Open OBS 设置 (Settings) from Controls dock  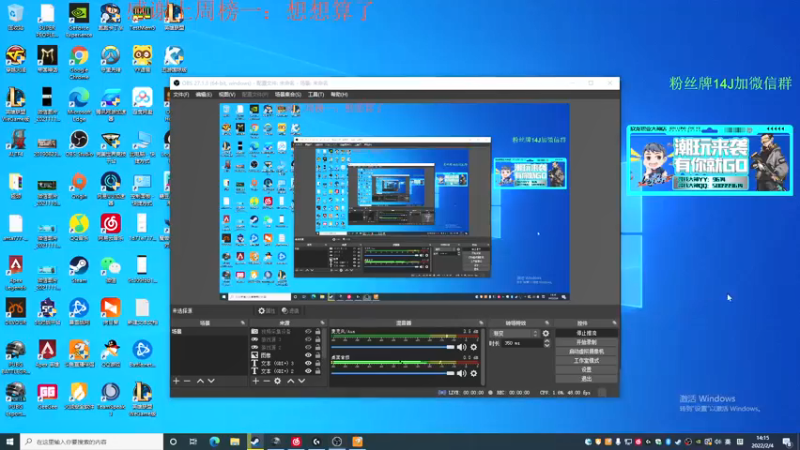[586, 370]
